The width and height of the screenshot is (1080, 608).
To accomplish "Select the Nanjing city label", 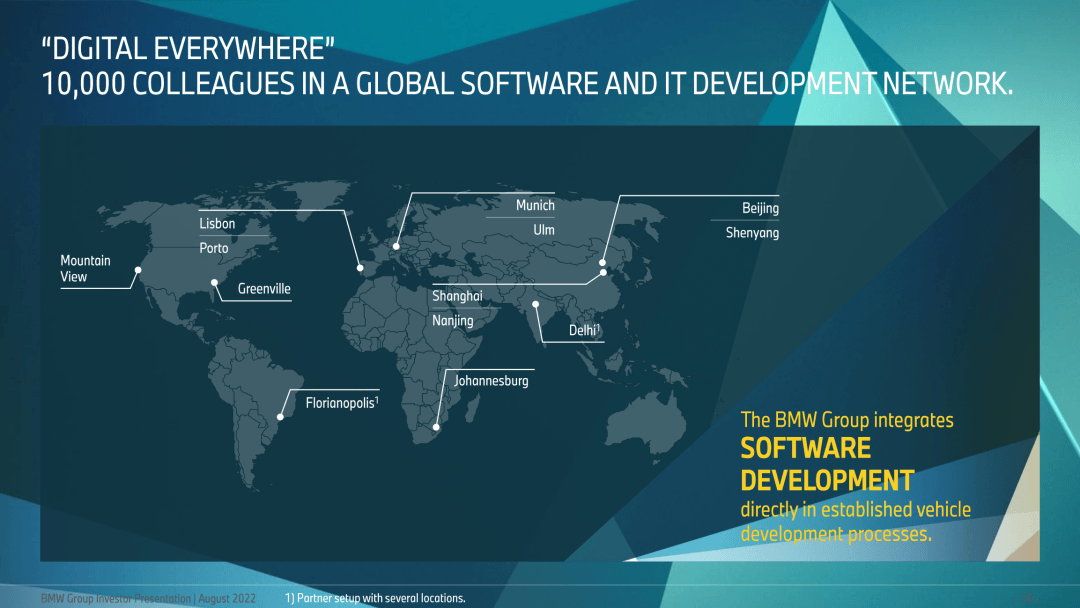I will tap(453, 321).
